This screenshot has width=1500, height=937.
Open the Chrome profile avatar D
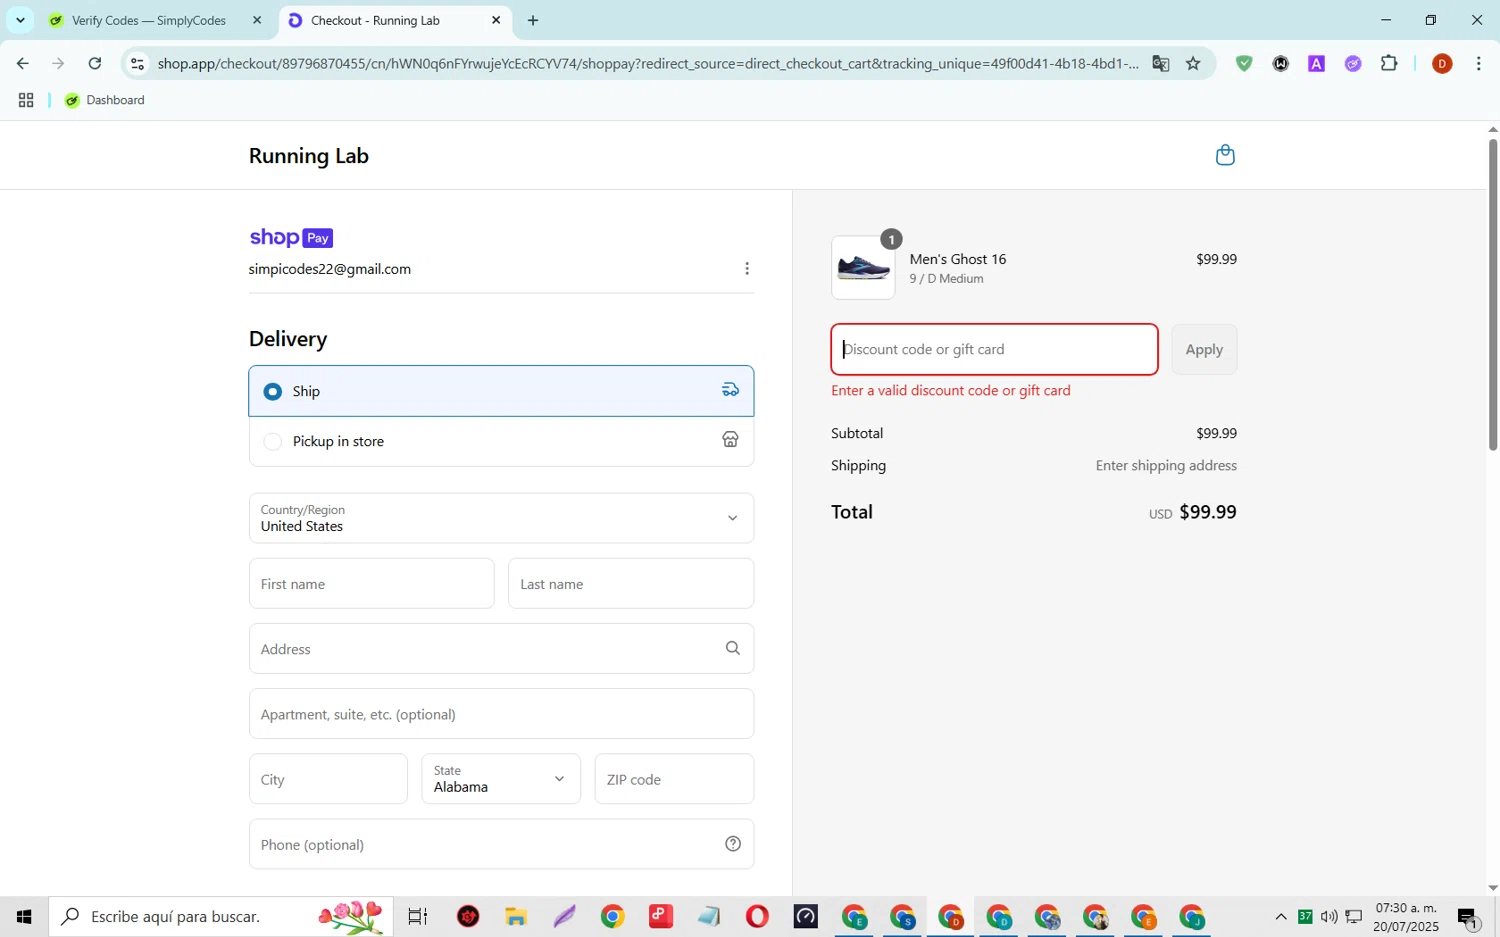[1442, 63]
